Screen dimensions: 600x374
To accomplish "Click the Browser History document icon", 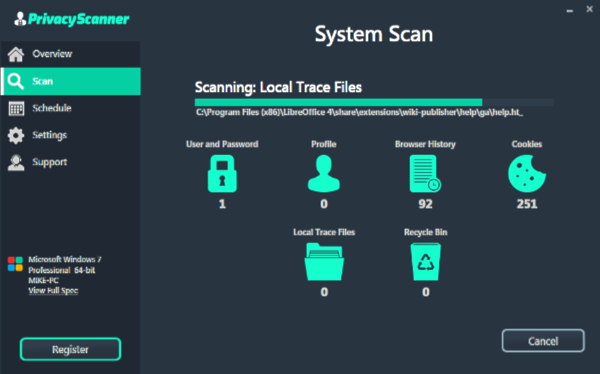I will tap(425, 173).
